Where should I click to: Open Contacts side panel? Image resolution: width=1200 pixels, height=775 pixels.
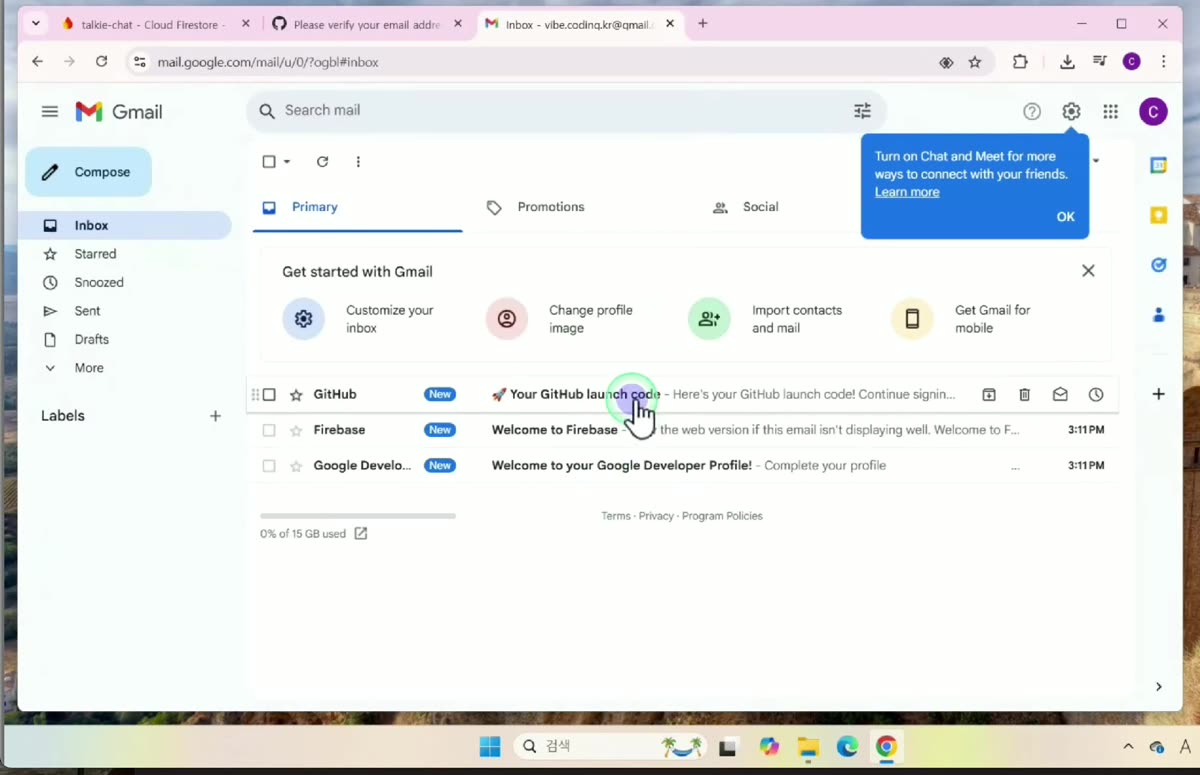[1159, 315]
